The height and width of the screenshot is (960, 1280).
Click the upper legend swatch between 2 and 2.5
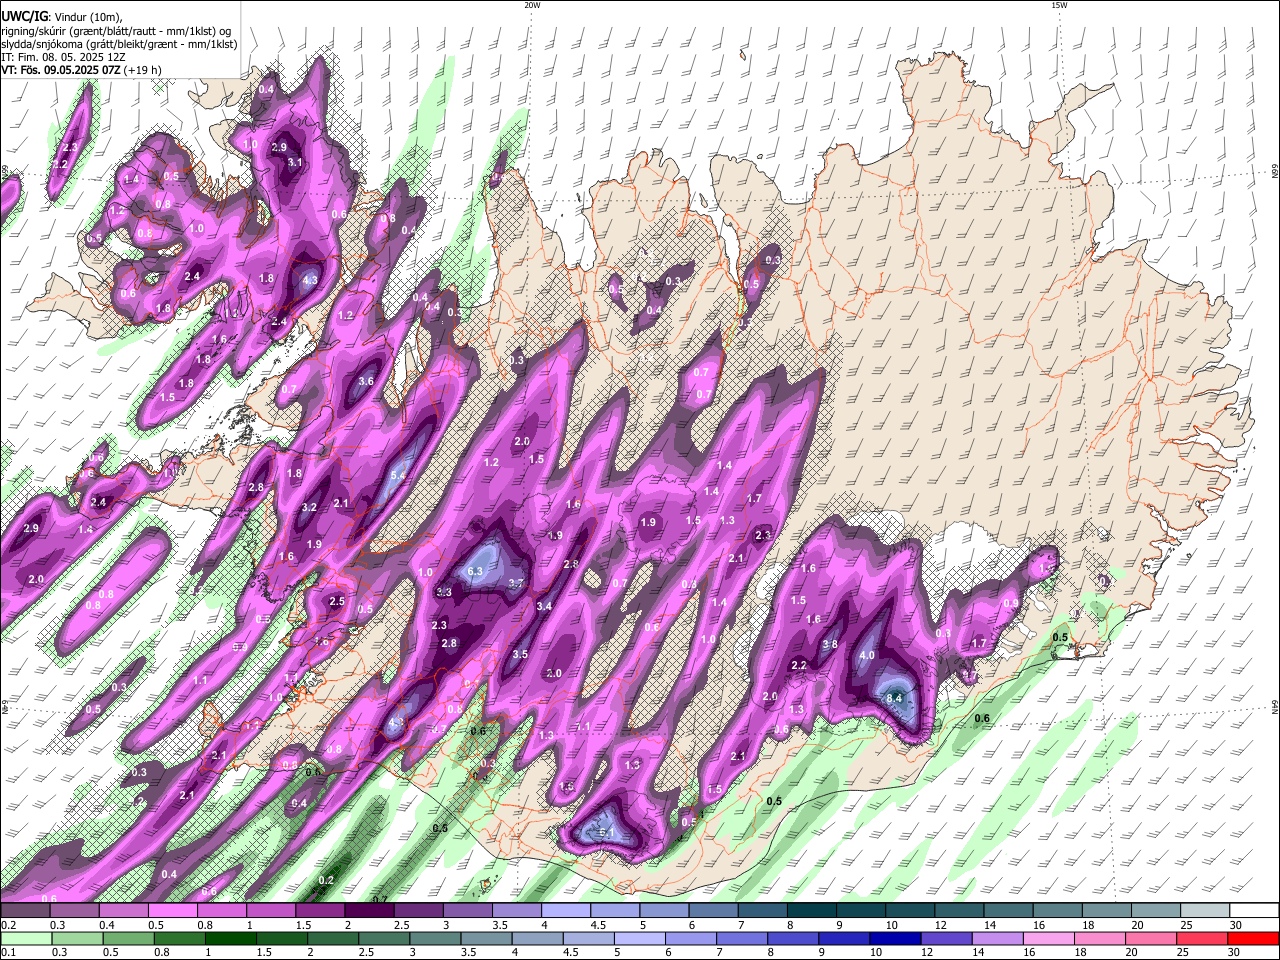[369, 911]
